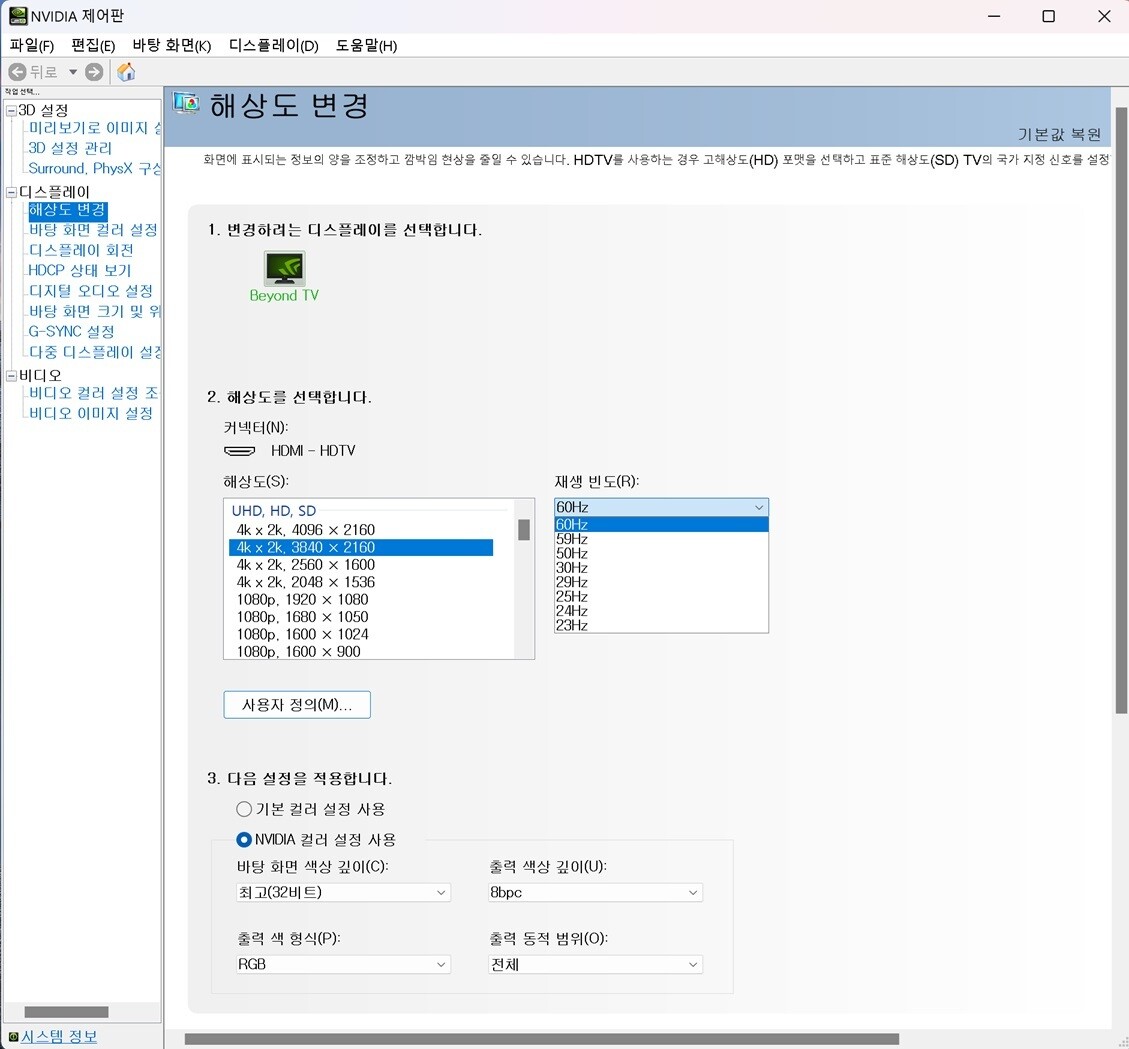Open 바탕 화면 컬러 설정 in the tree
Screen dimensions: 1129x1049
coord(93,230)
